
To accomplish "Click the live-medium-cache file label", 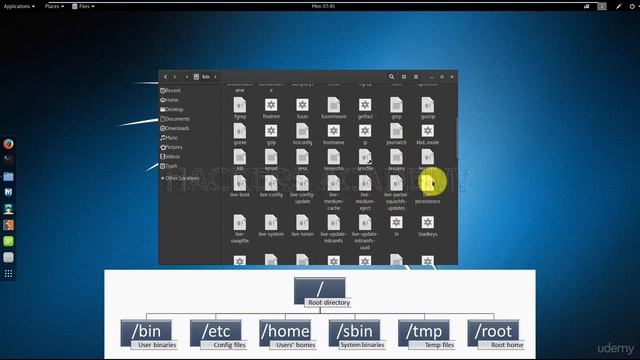I will (333, 201).
